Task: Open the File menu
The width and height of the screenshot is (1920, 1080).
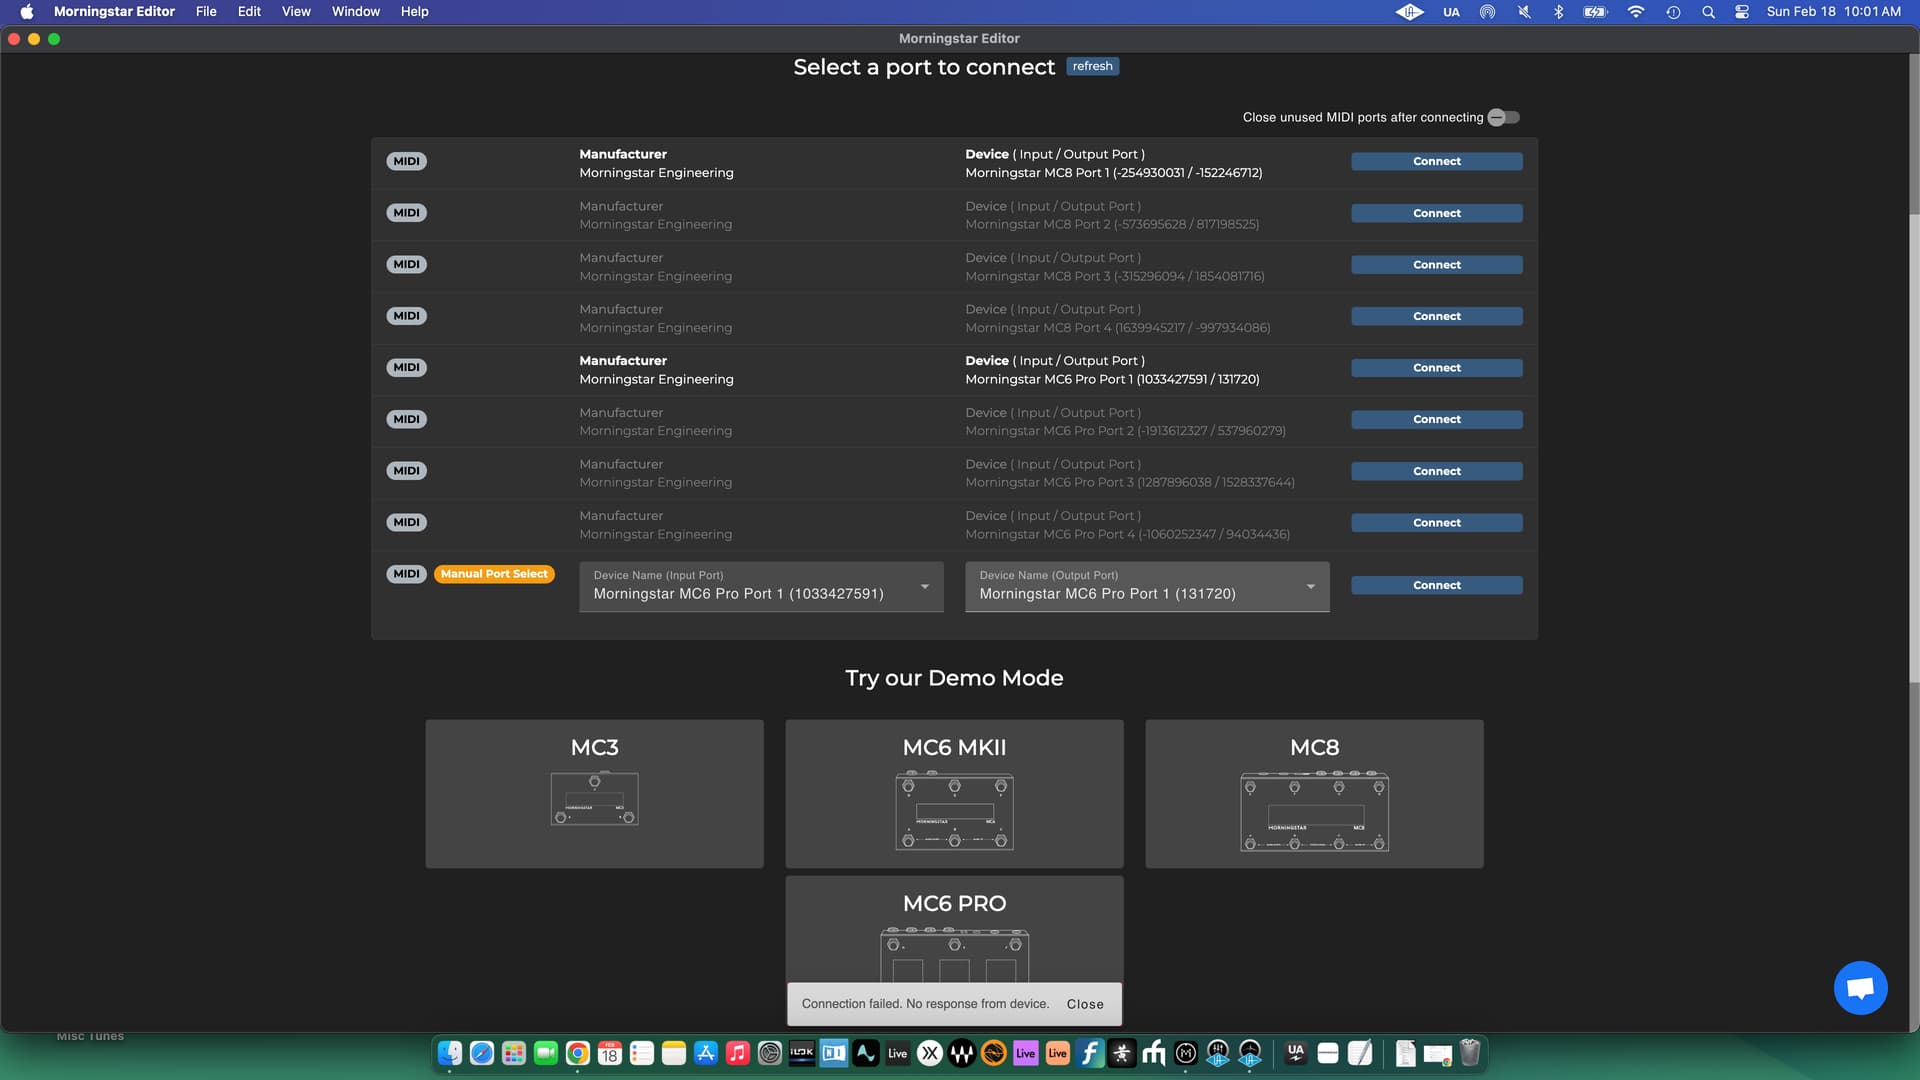Action: click(x=206, y=12)
